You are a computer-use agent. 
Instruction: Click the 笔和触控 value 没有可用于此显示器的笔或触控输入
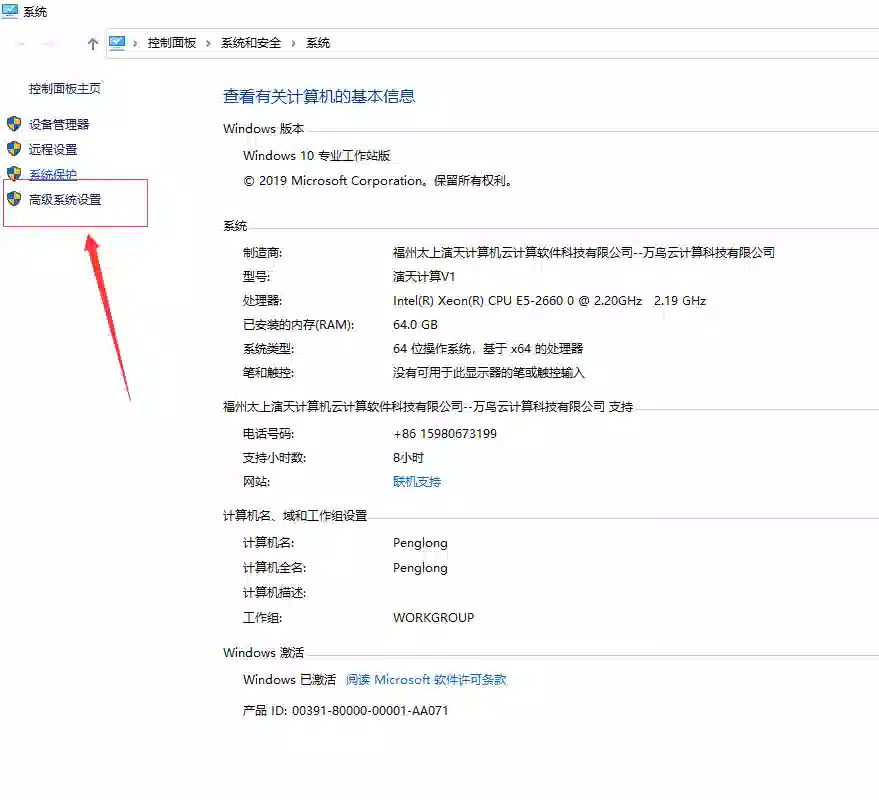[489, 373]
